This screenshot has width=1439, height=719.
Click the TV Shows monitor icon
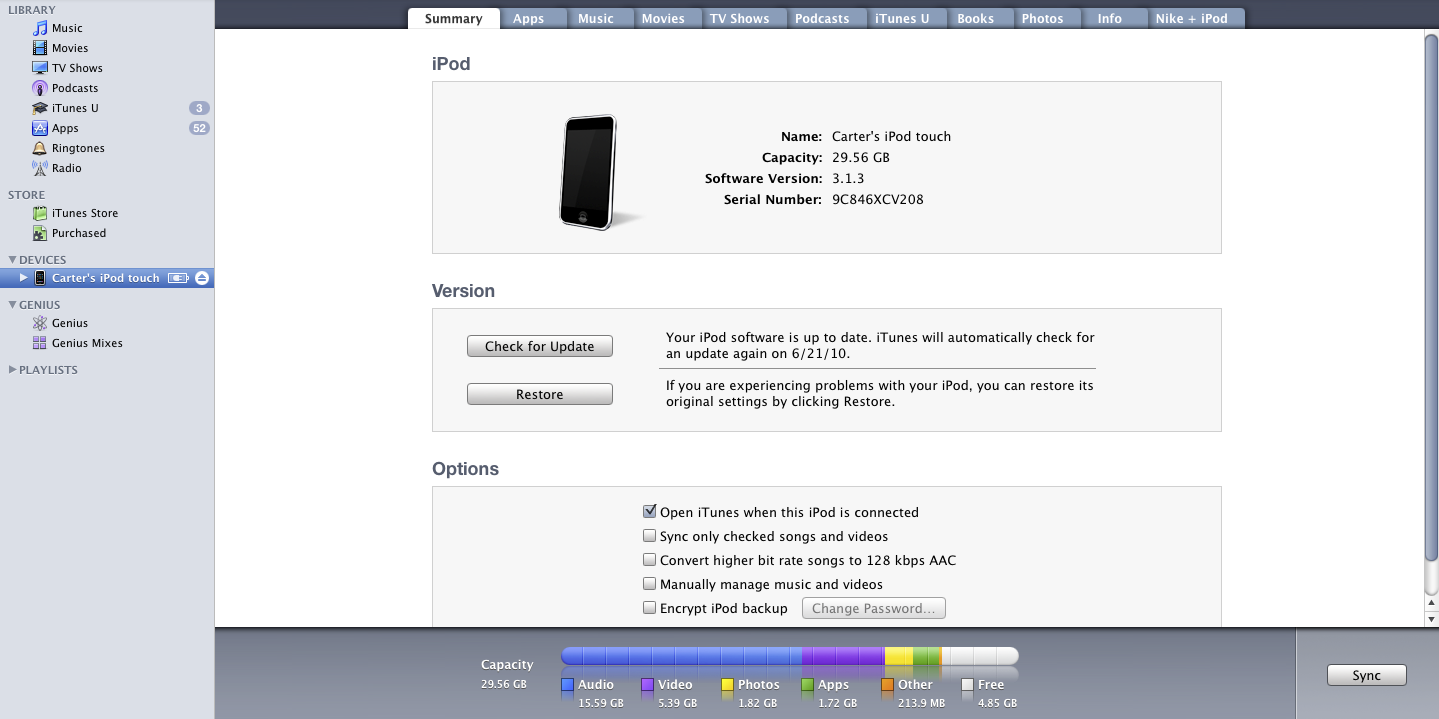pyautogui.click(x=40, y=68)
